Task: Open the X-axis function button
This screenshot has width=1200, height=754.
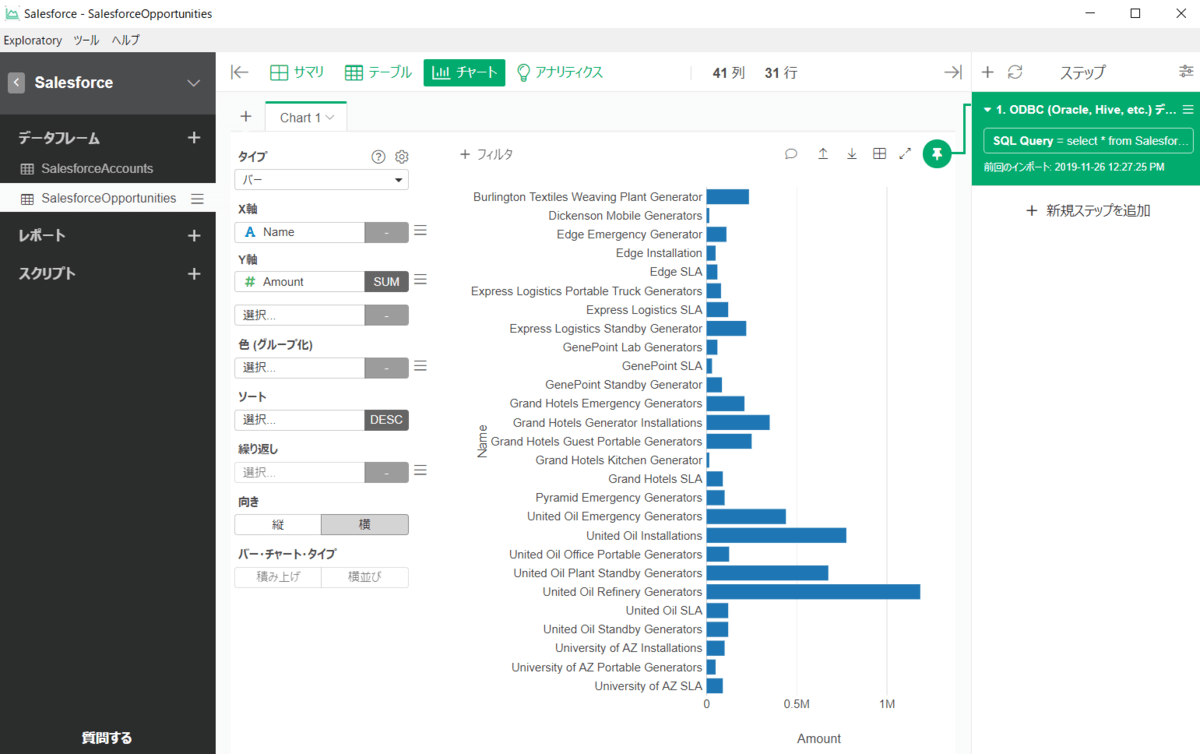Action: point(386,232)
